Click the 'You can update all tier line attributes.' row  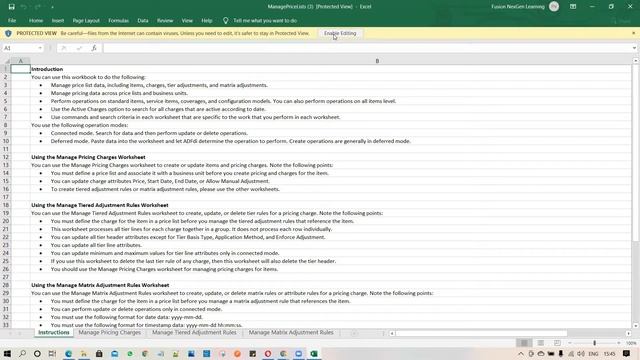(x=96, y=245)
